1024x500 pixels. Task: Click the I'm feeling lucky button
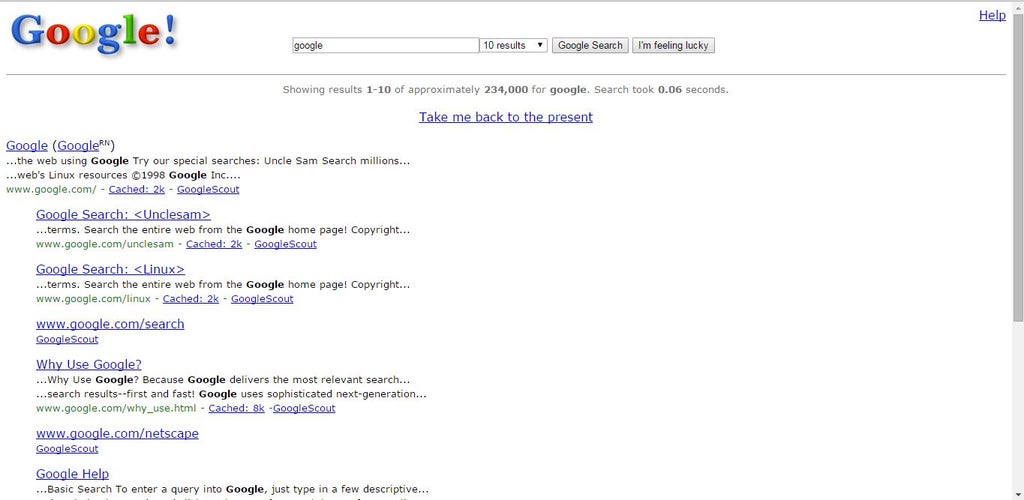pos(673,45)
